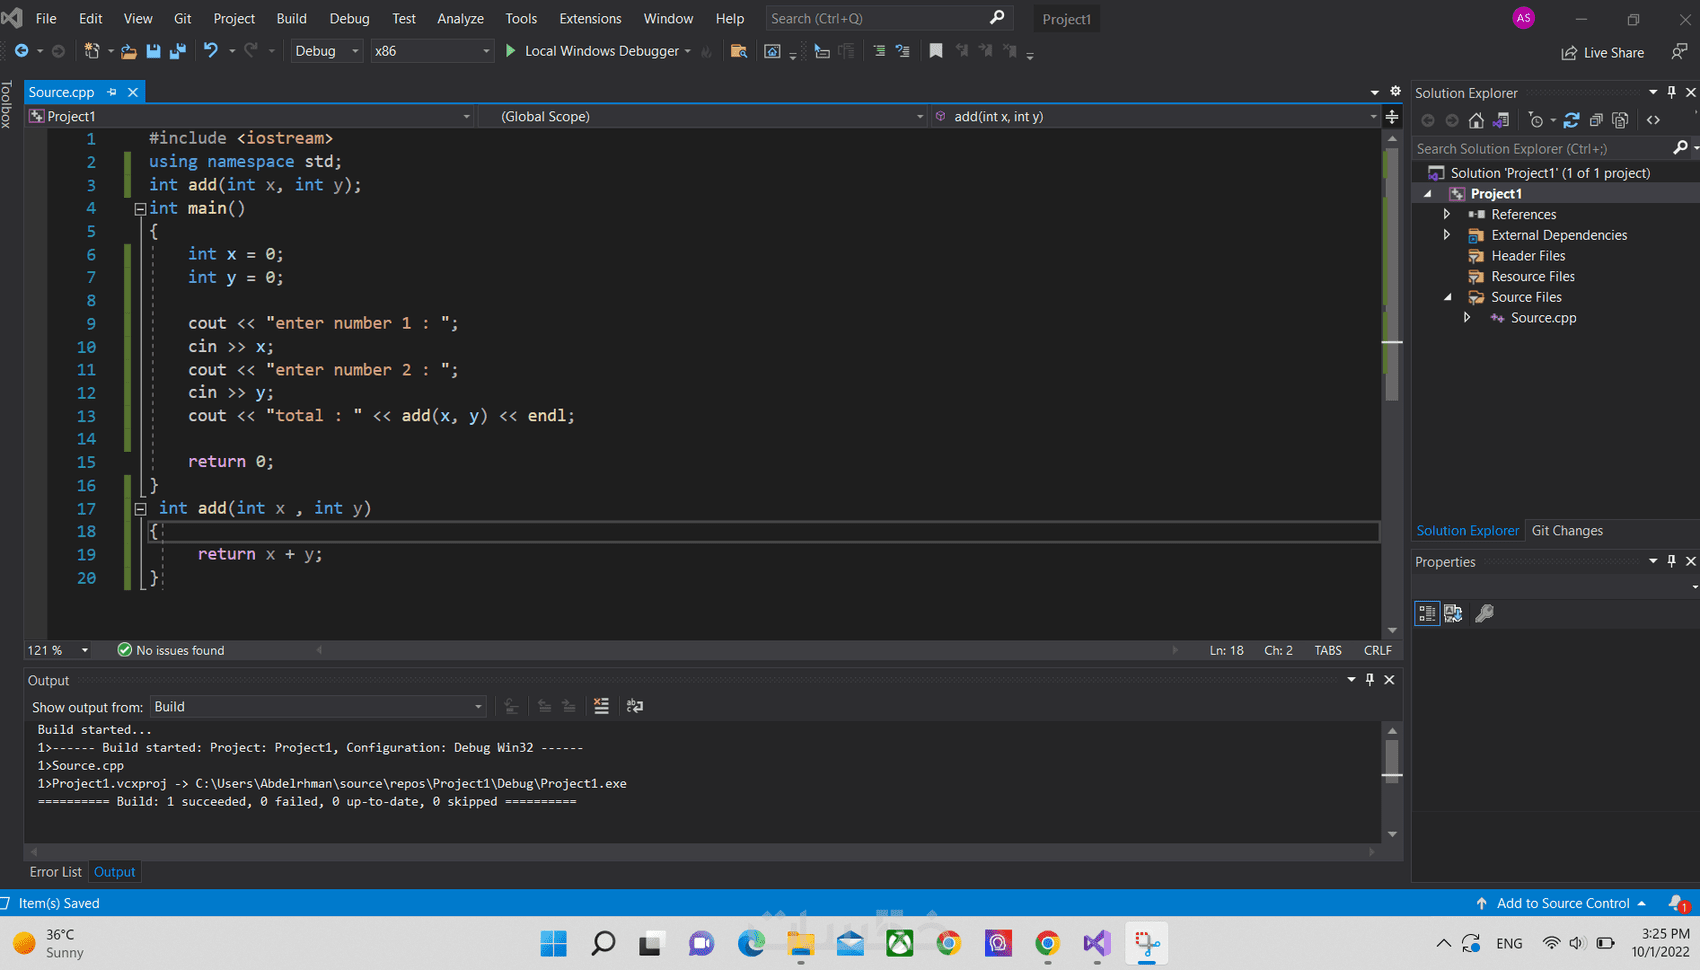Click the Save file toolbar icon
The height and width of the screenshot is (970, 1700).
coord(153,51)
